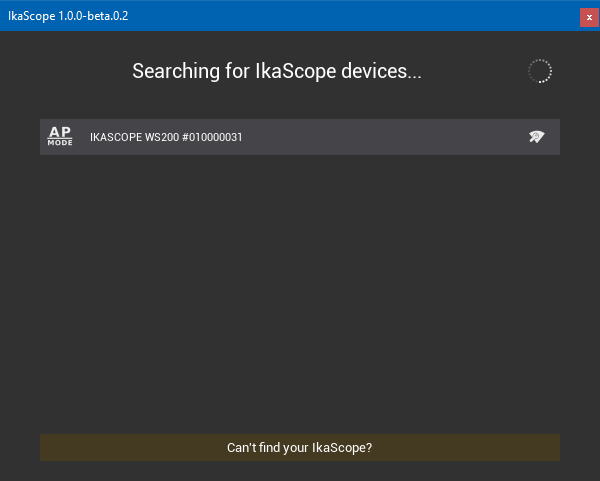Click the probe icon on the WS200 row
This screenshot has width=600, height=481.
point(536,136)
